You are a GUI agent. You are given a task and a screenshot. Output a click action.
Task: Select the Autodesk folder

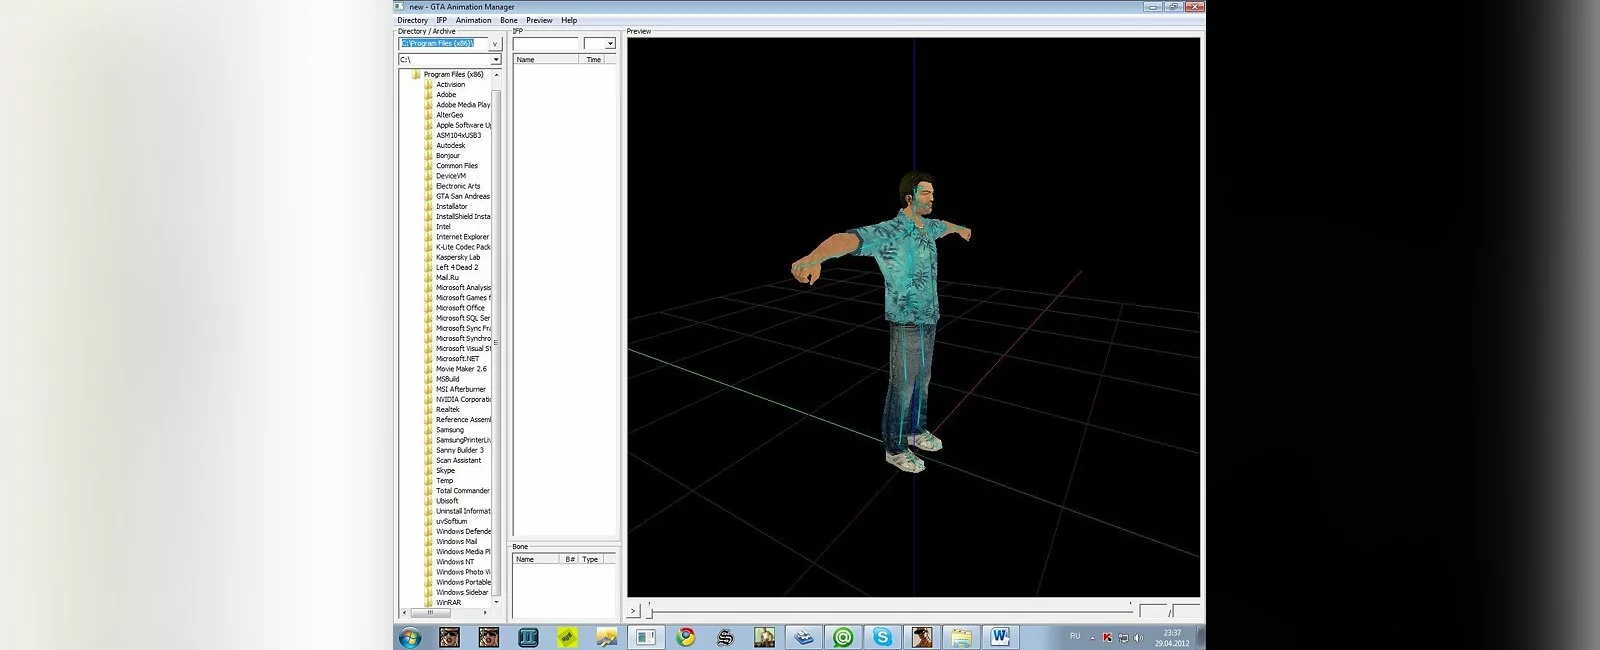(x=450, y=146)
